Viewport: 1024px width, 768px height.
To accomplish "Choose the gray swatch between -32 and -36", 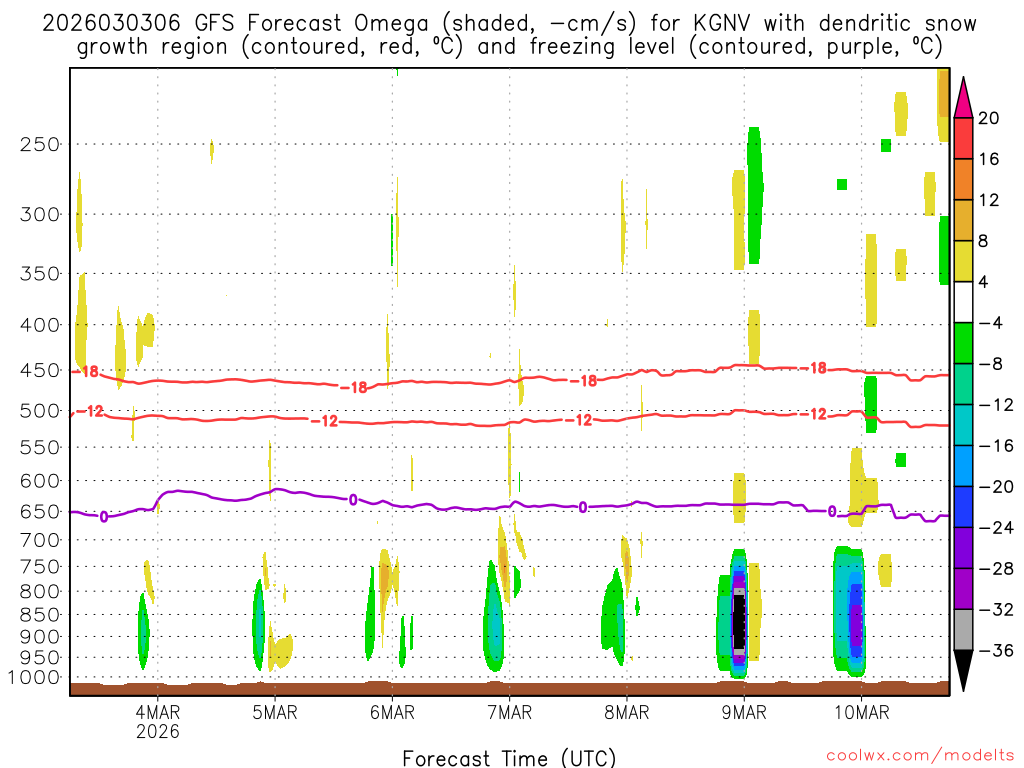I will pyautogui.click(x=964, y=629).
